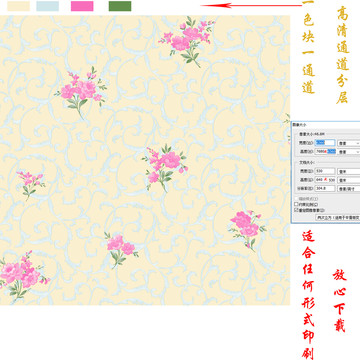Toggle the constrain proportions checkbox
360x360 pixels.
click(x=296, y=204)
